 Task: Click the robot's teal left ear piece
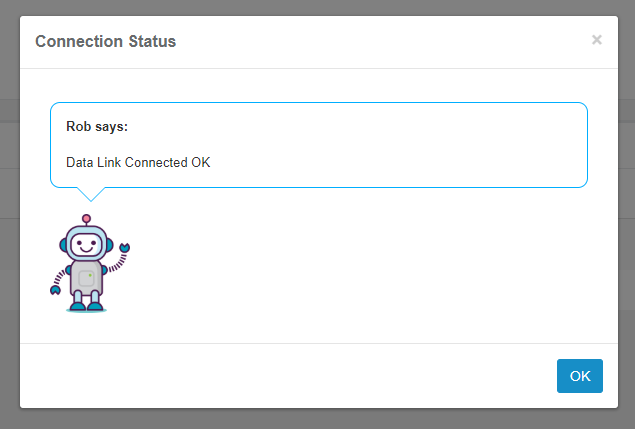tap(63, 245)
